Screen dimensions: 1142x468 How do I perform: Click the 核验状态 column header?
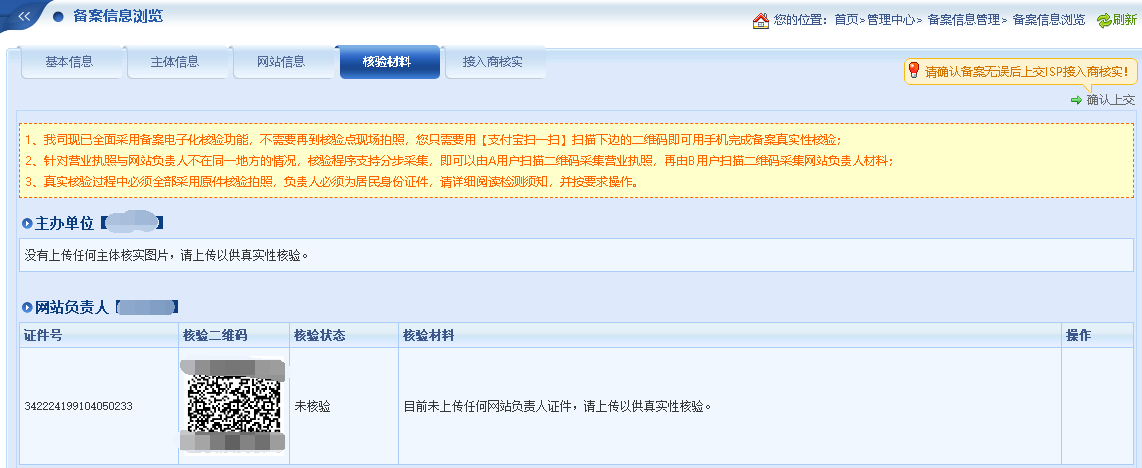point(319,335)
